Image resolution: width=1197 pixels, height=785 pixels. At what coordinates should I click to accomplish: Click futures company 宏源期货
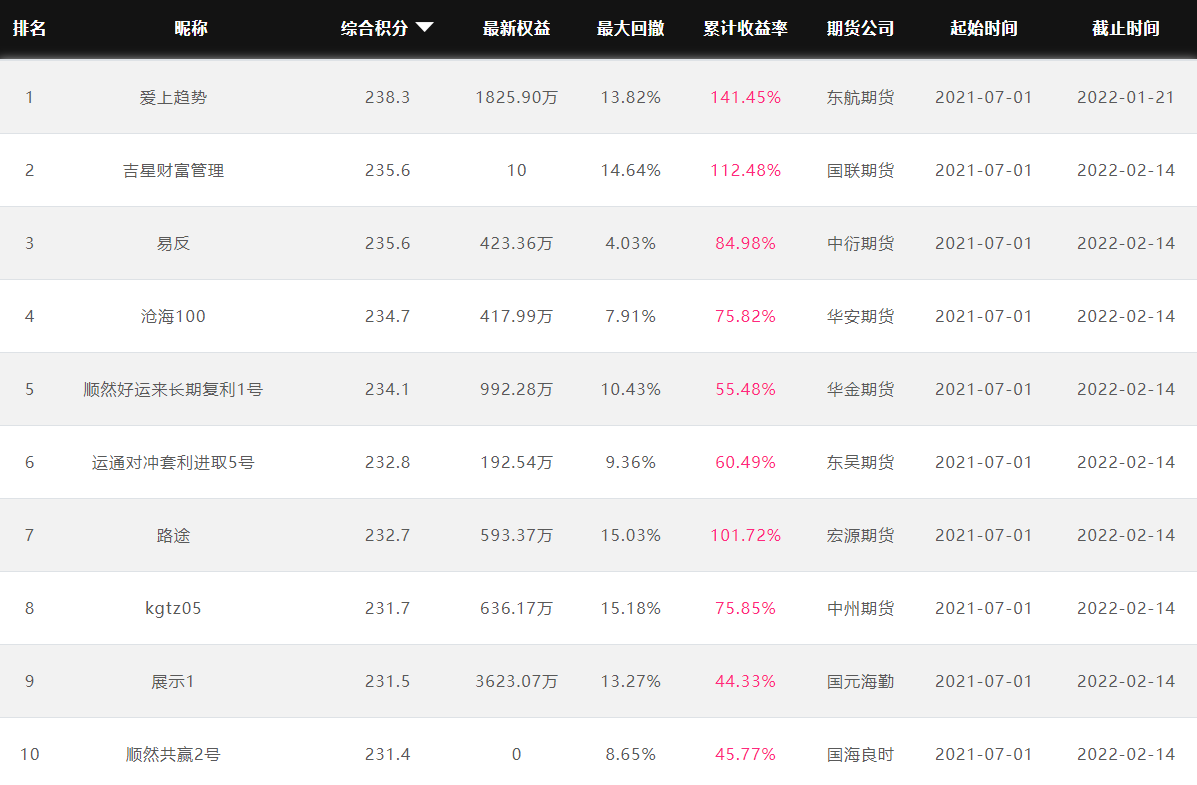[x=860, y=535]
